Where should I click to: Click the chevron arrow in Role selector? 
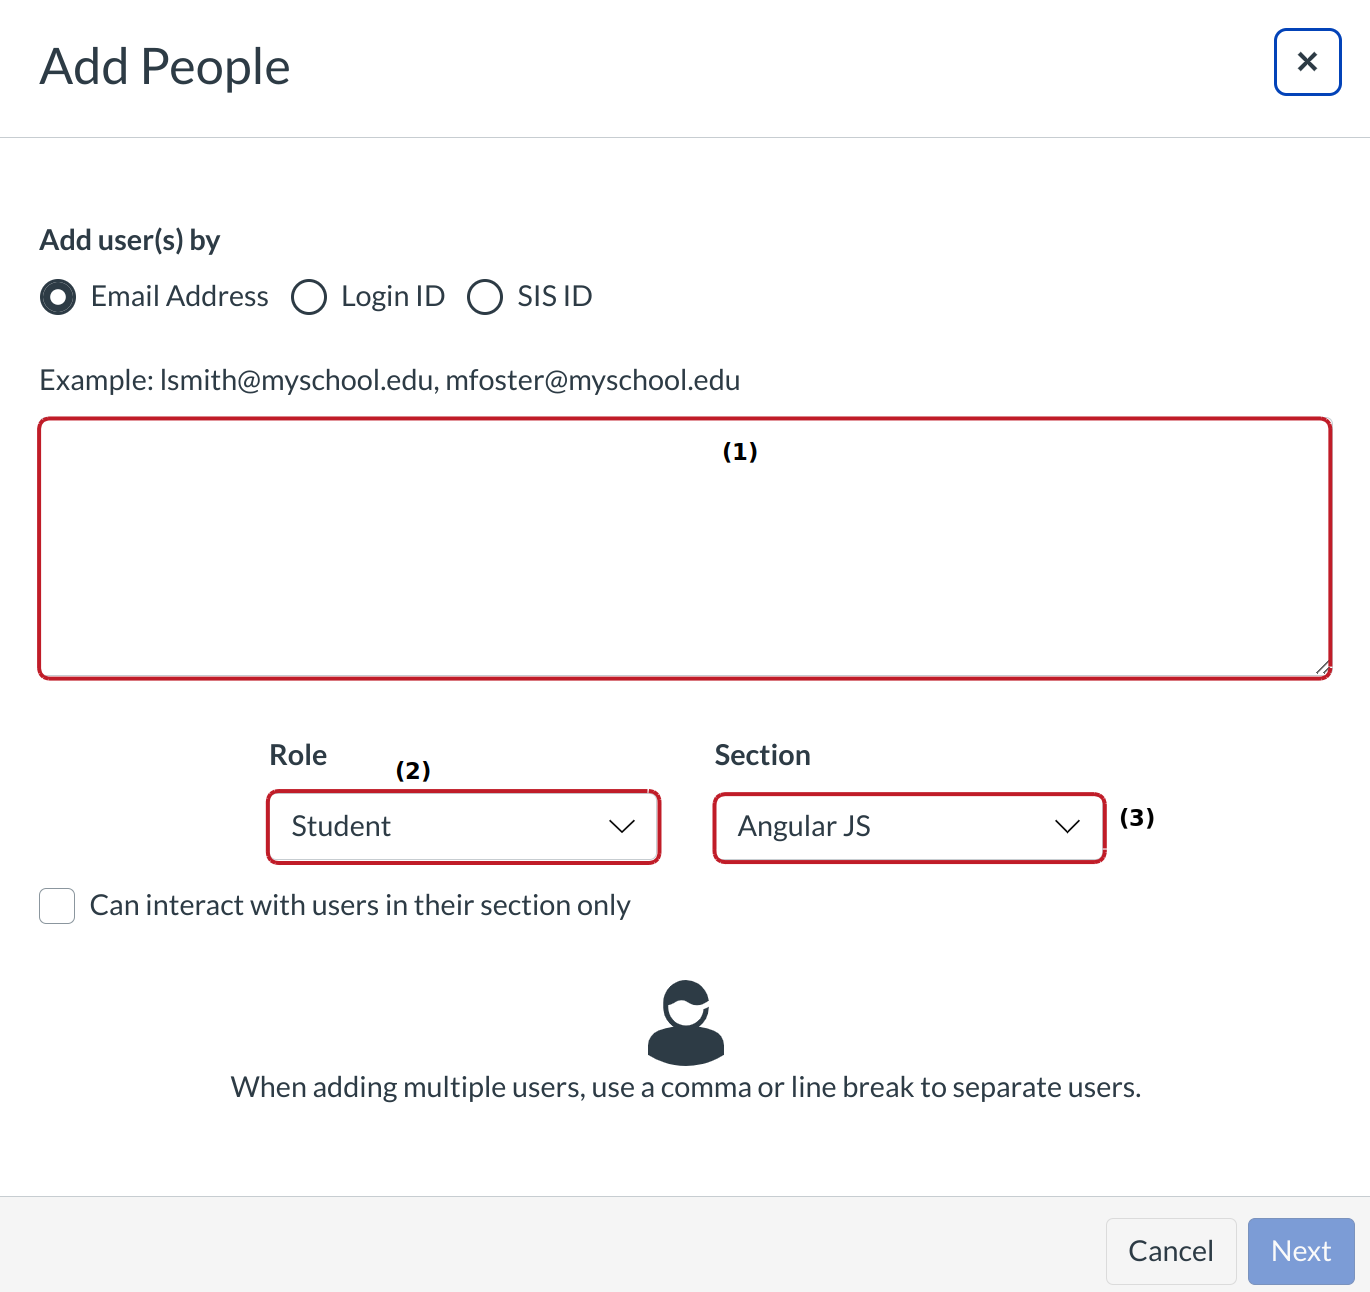pyautogui.click(x=622, y=827)
